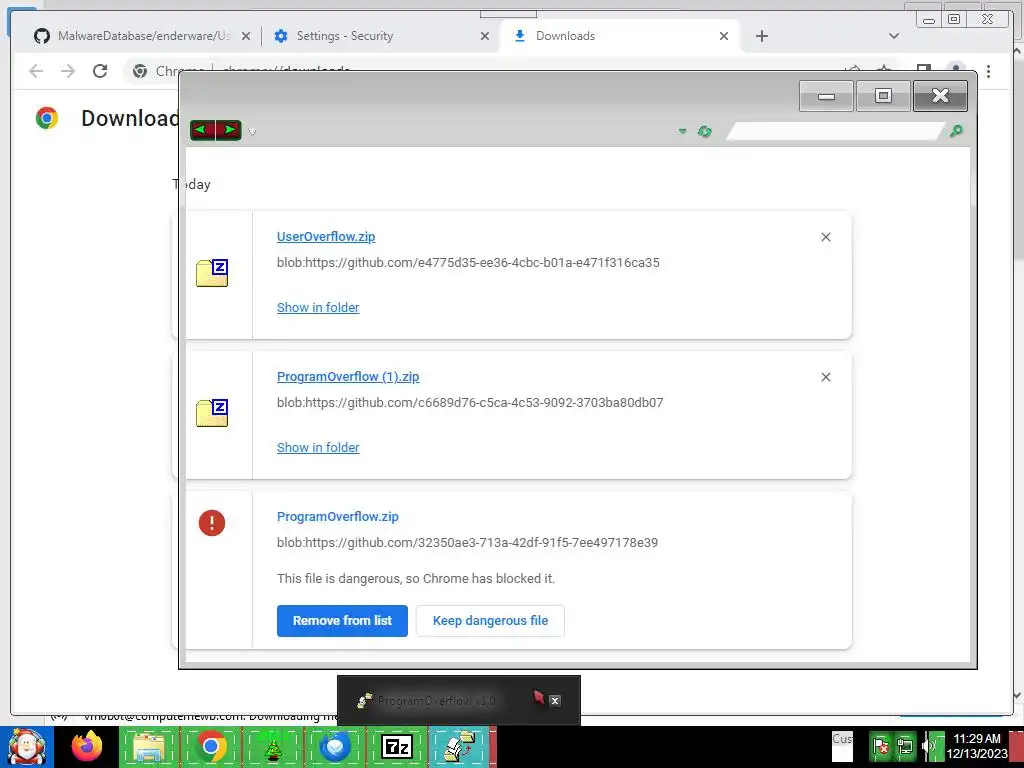Click Chrome's back navigation arrow
Image resolution: width=1024 pixels, height=768 pixels.
click(x=36, y=71)
